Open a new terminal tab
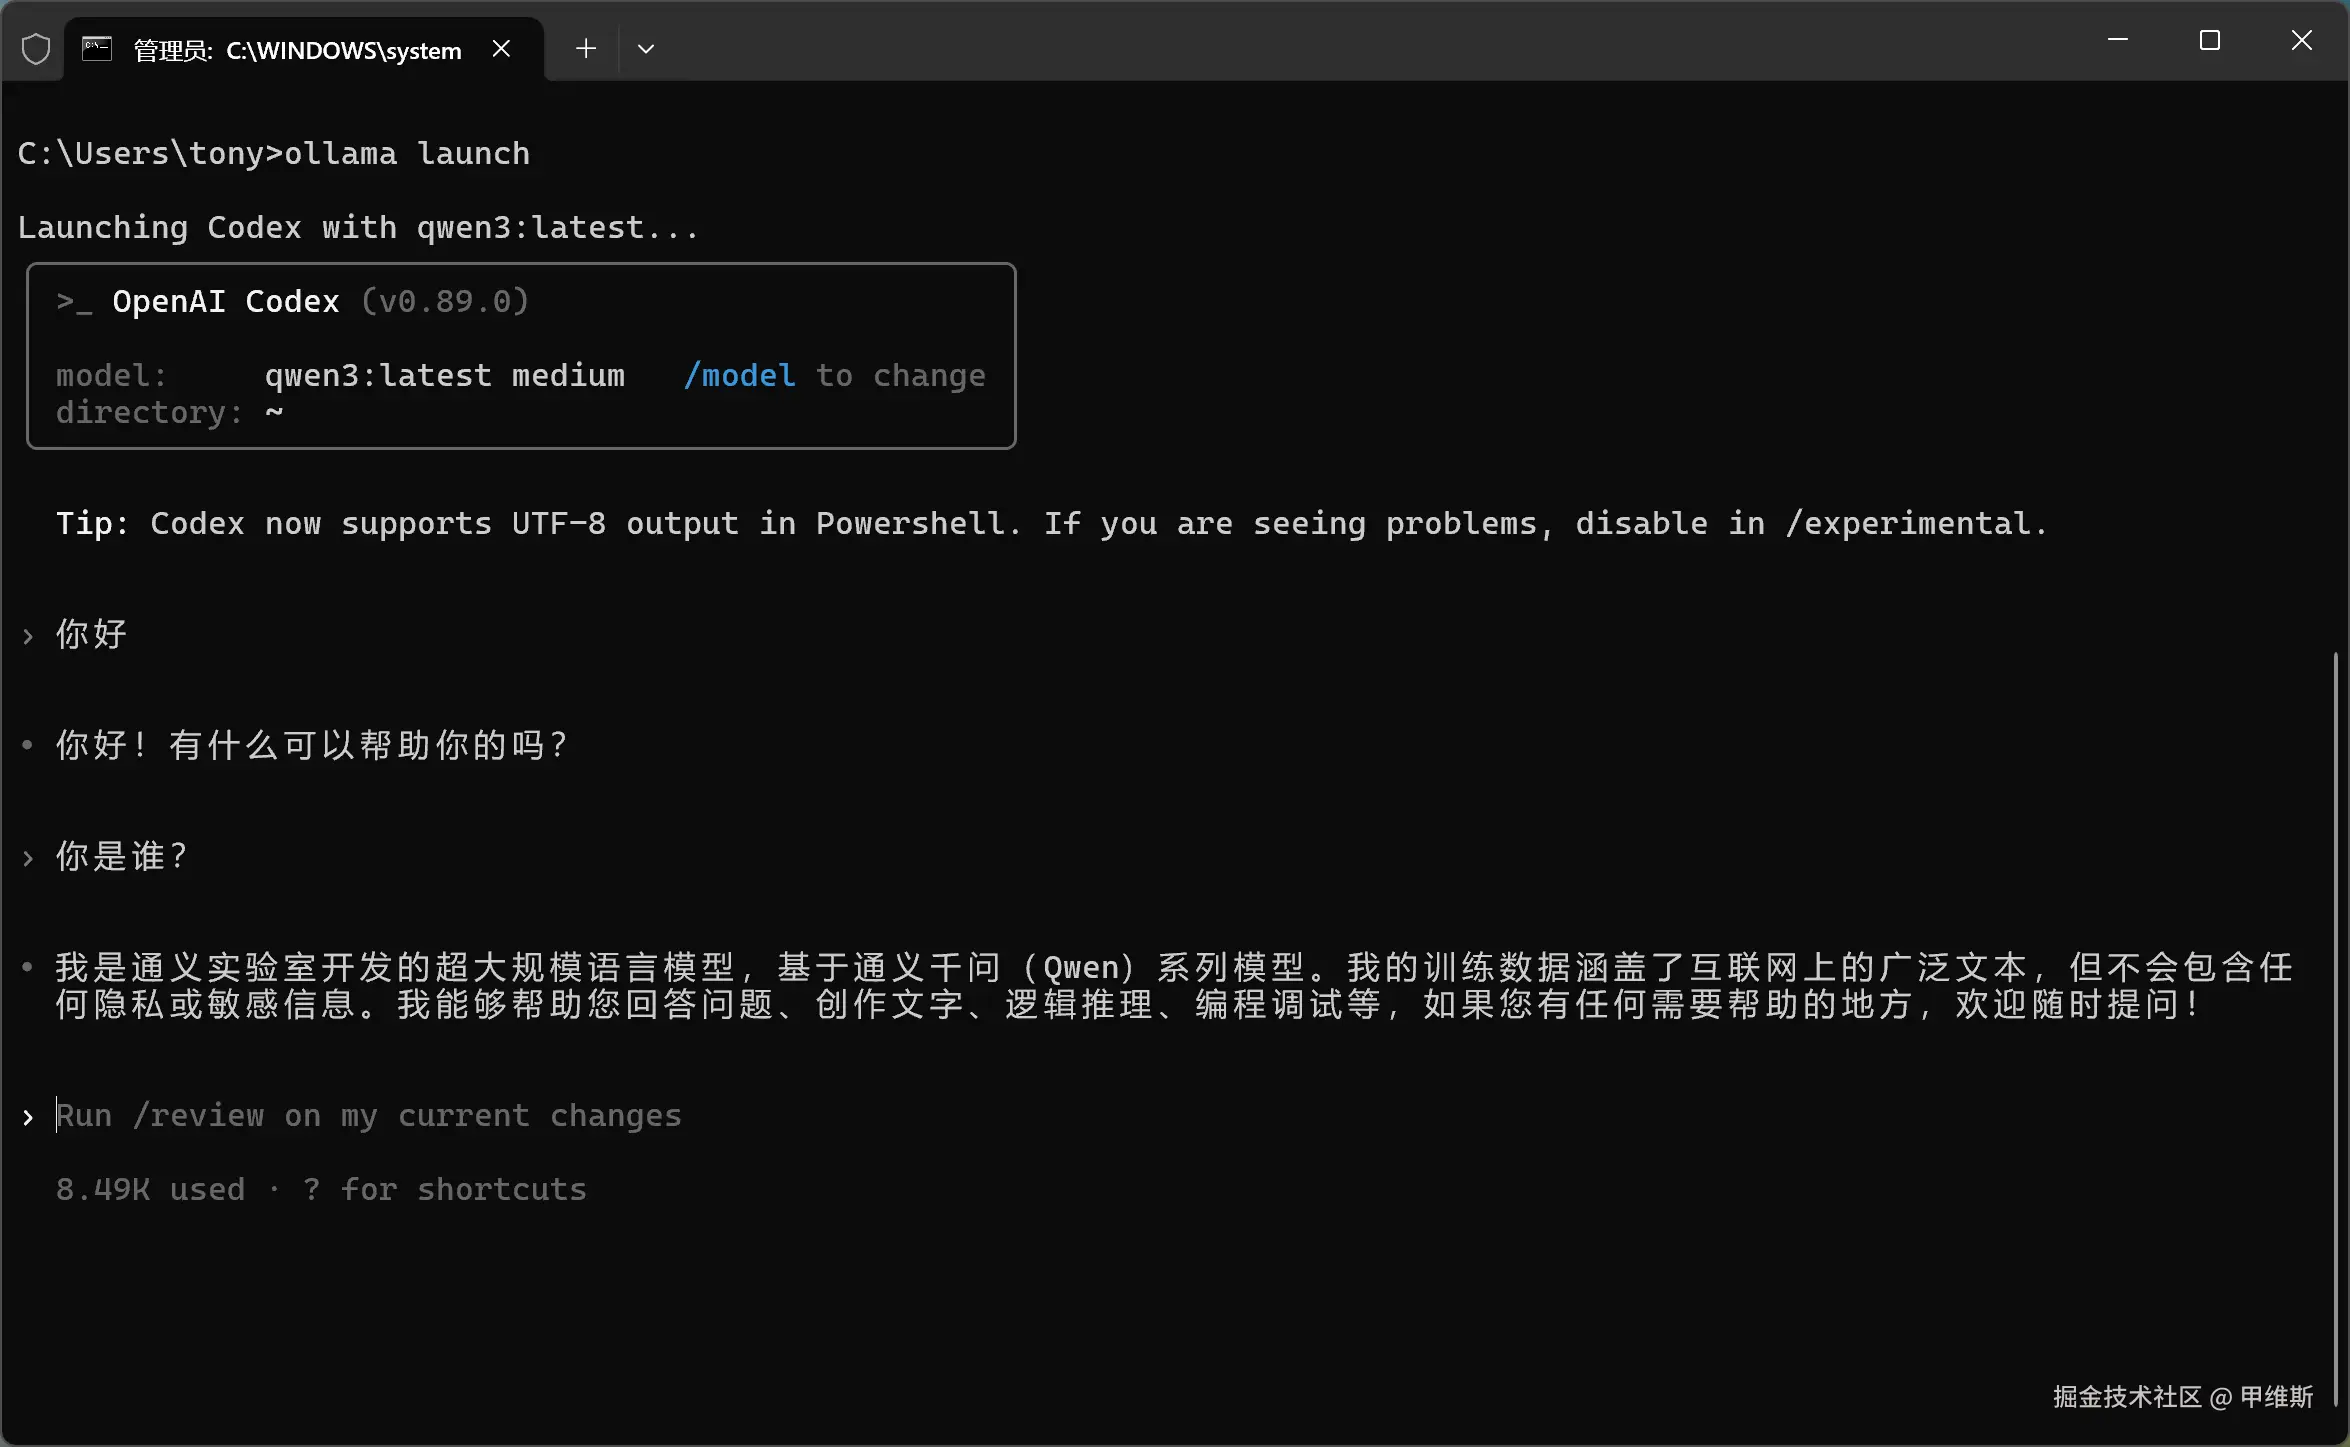Image resolution: width=2350 pixels, height=1447 pixels. pyautogui.click(x=586, y=49)
